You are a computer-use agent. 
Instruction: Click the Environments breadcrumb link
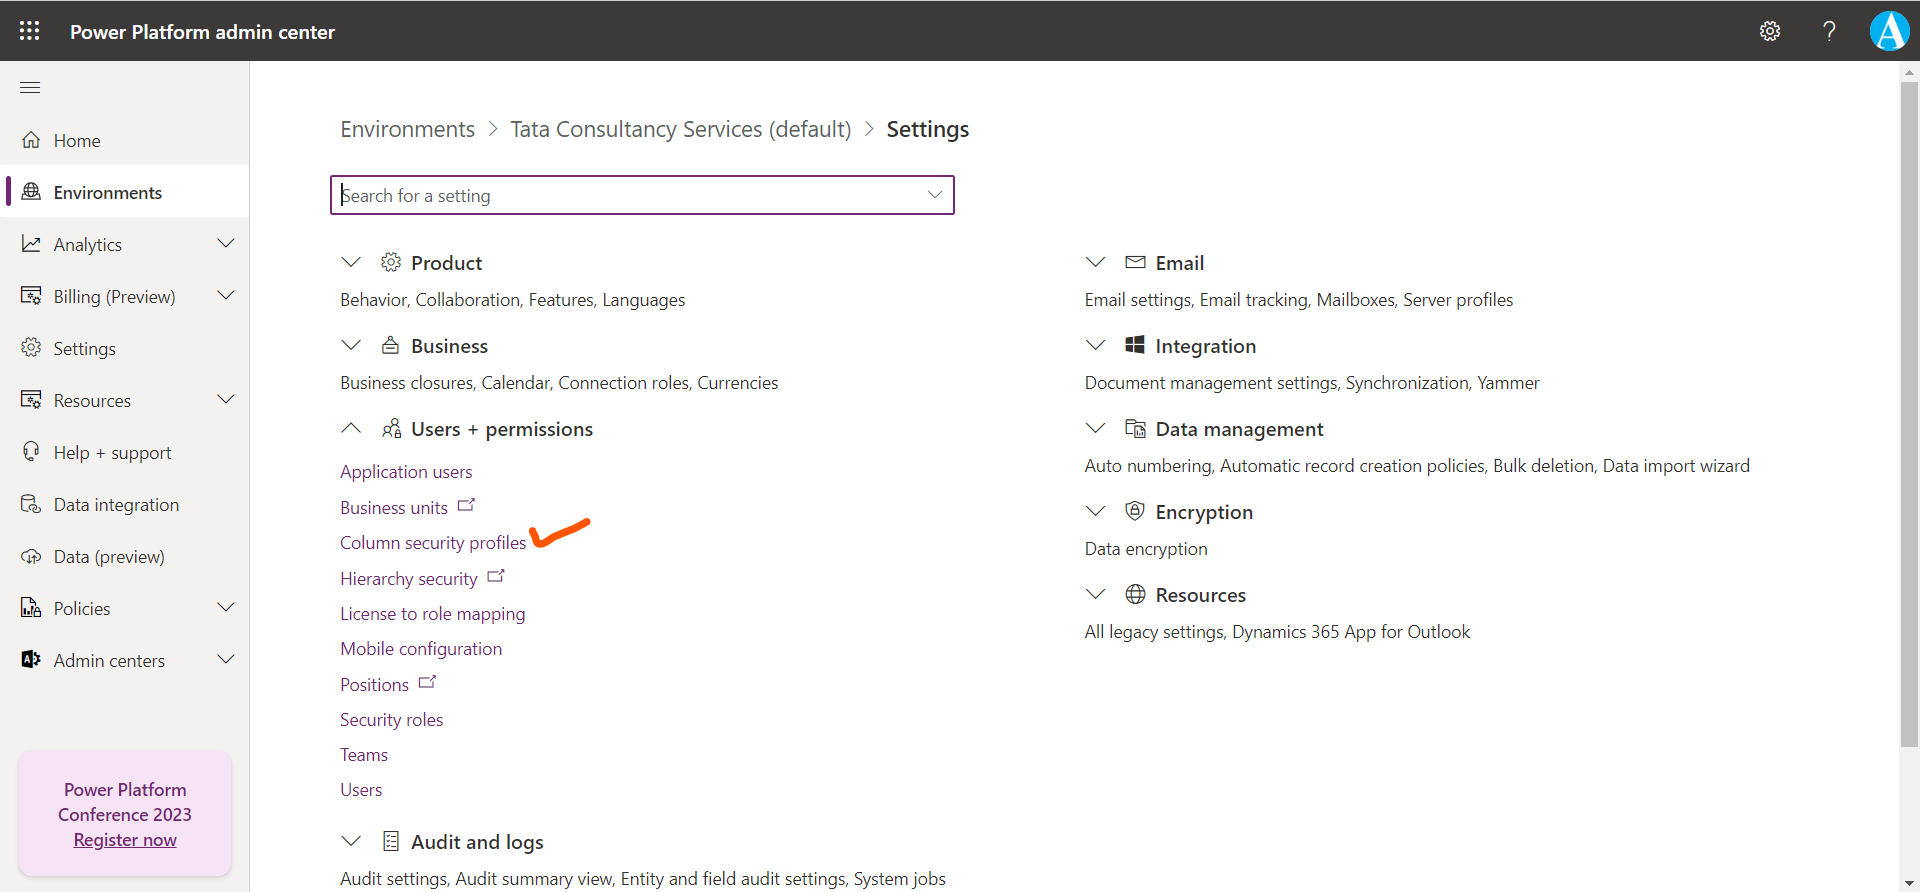407,130
